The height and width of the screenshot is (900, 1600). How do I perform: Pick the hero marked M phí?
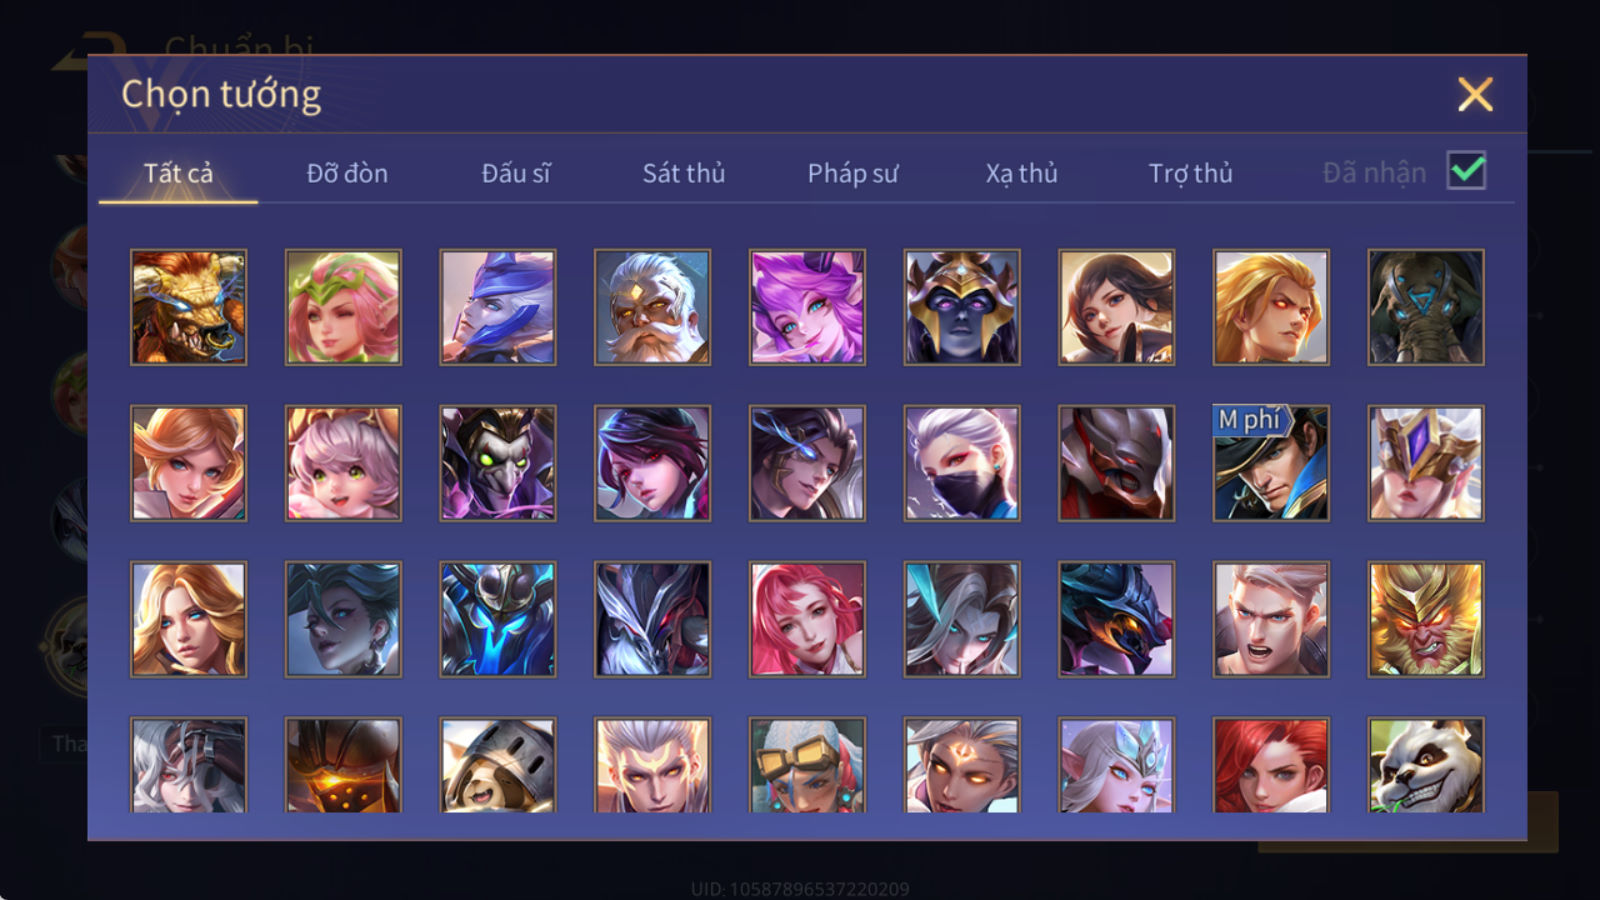point(1271,463)
